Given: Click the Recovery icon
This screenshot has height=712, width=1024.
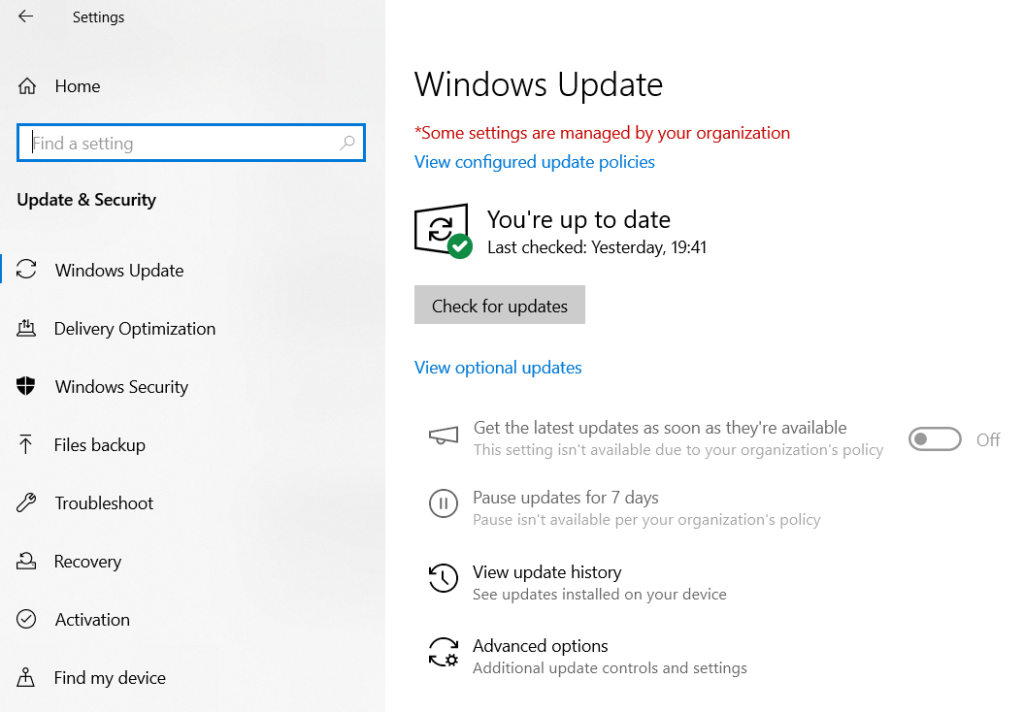Looking at the screenshot, I should (x=26, y=560).
